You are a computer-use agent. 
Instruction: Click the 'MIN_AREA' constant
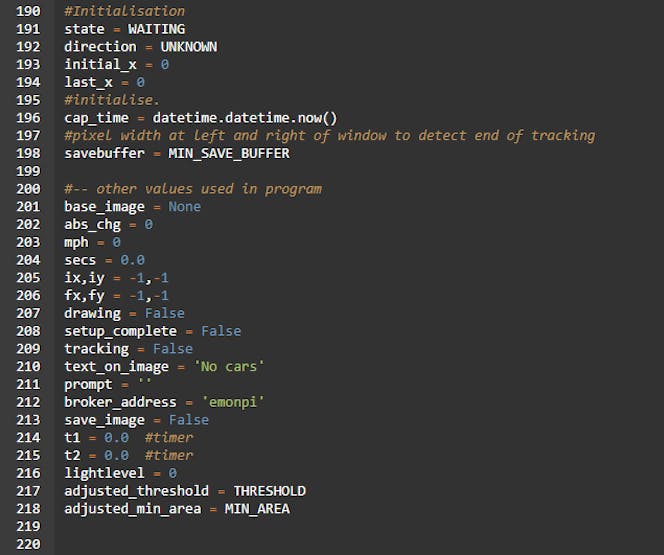(x=257, y=509)
